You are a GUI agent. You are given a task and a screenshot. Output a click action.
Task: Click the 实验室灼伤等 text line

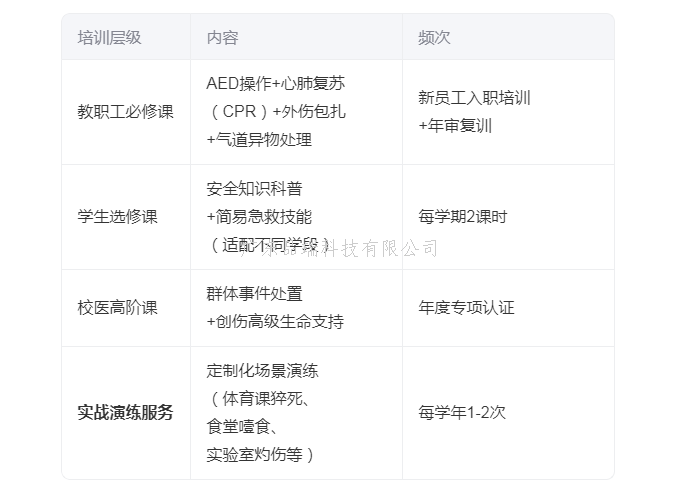pyautogui.click(x=260, y=455)
